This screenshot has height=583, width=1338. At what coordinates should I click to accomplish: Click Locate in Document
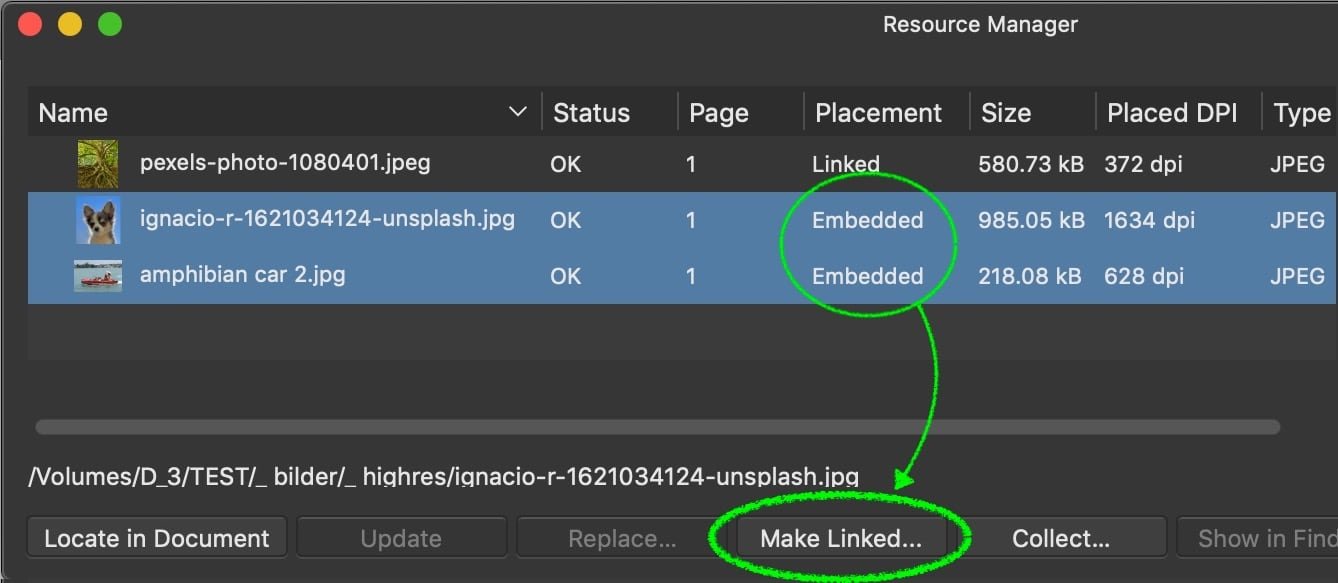tap(156, 537)
